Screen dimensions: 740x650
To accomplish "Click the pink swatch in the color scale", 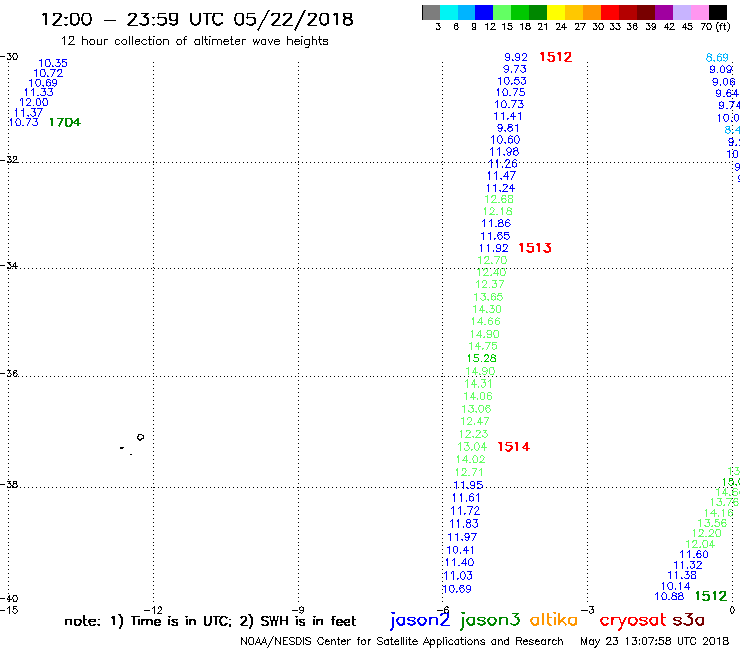I will (699, 12).
